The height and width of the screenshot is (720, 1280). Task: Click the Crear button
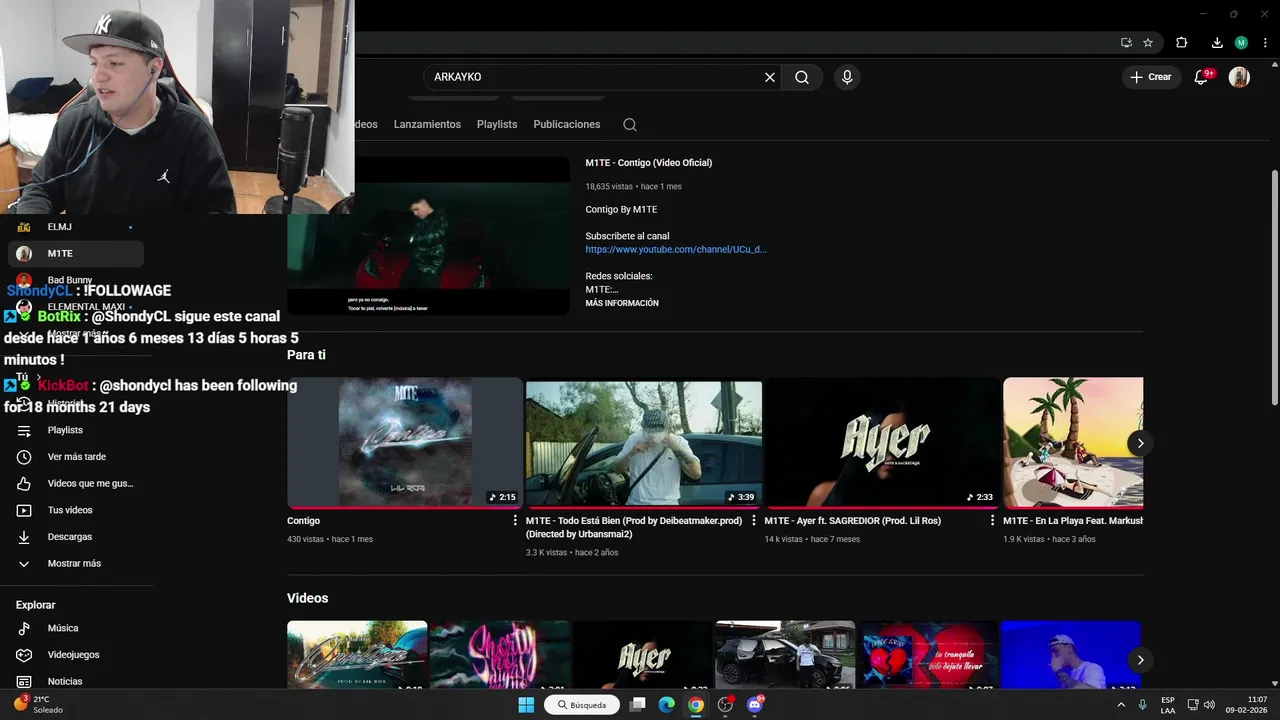click(1151, 77)
